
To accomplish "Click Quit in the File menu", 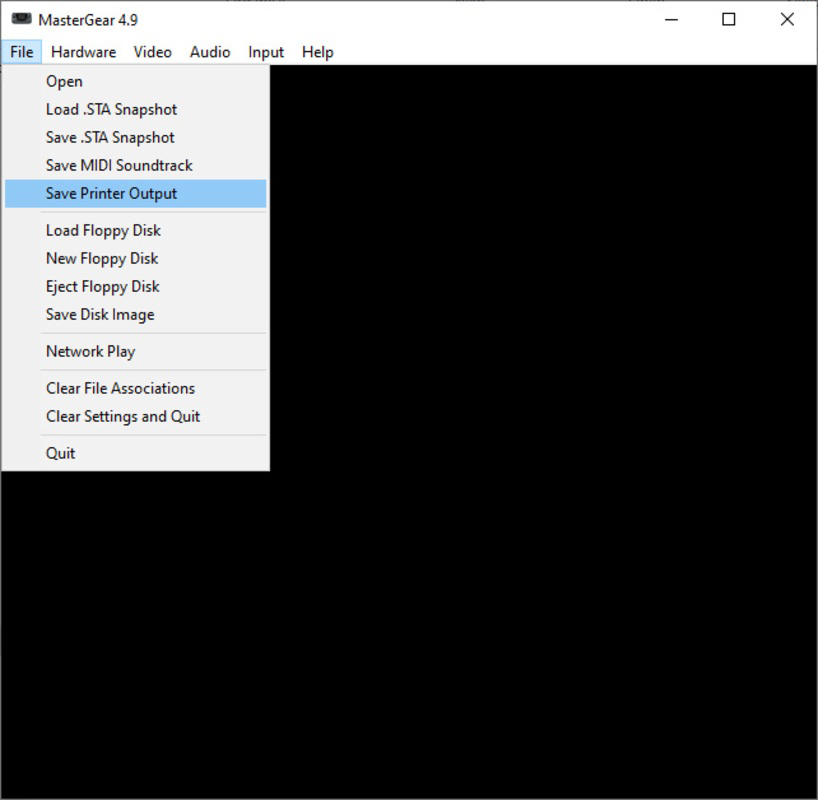I will pos(136,453).
